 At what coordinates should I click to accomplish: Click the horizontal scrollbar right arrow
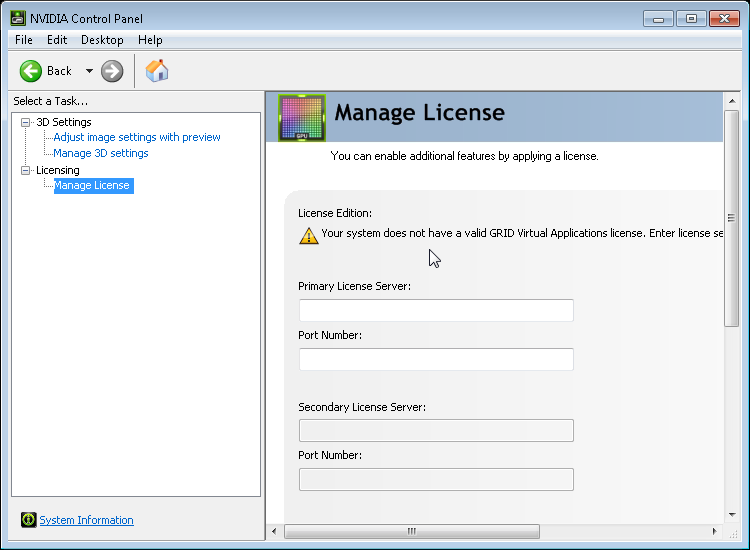pos(715,531)
